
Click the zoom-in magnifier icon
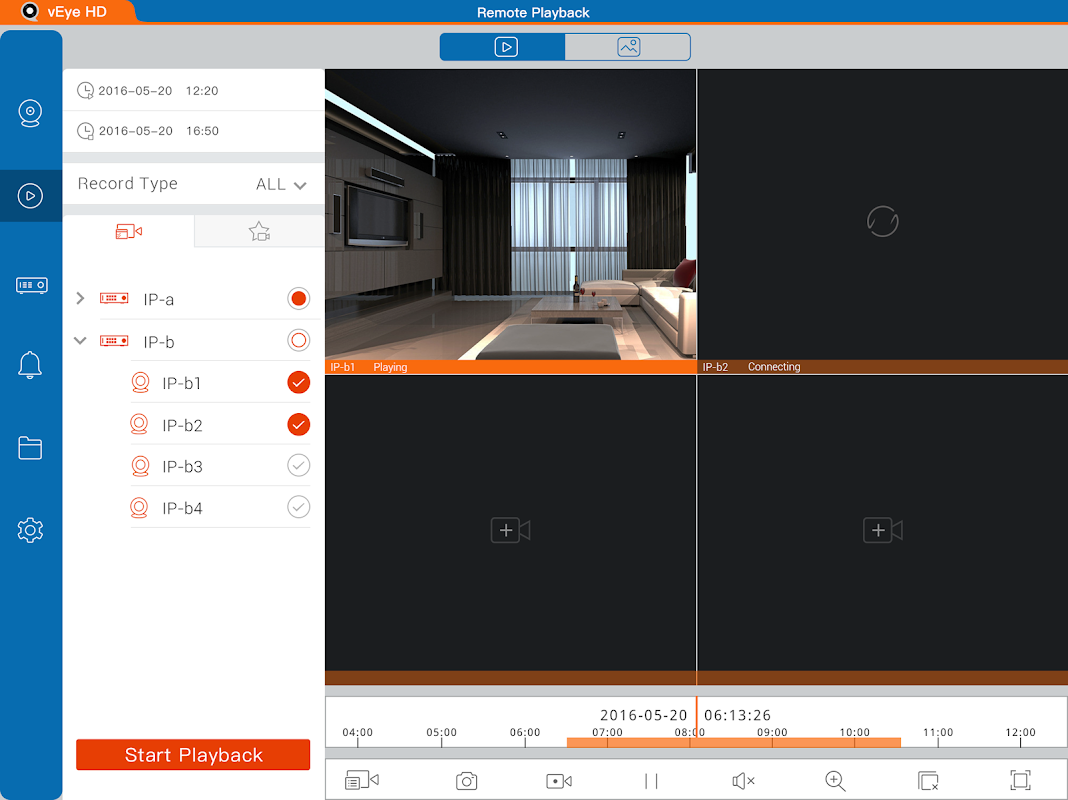[x=835, y=780]
